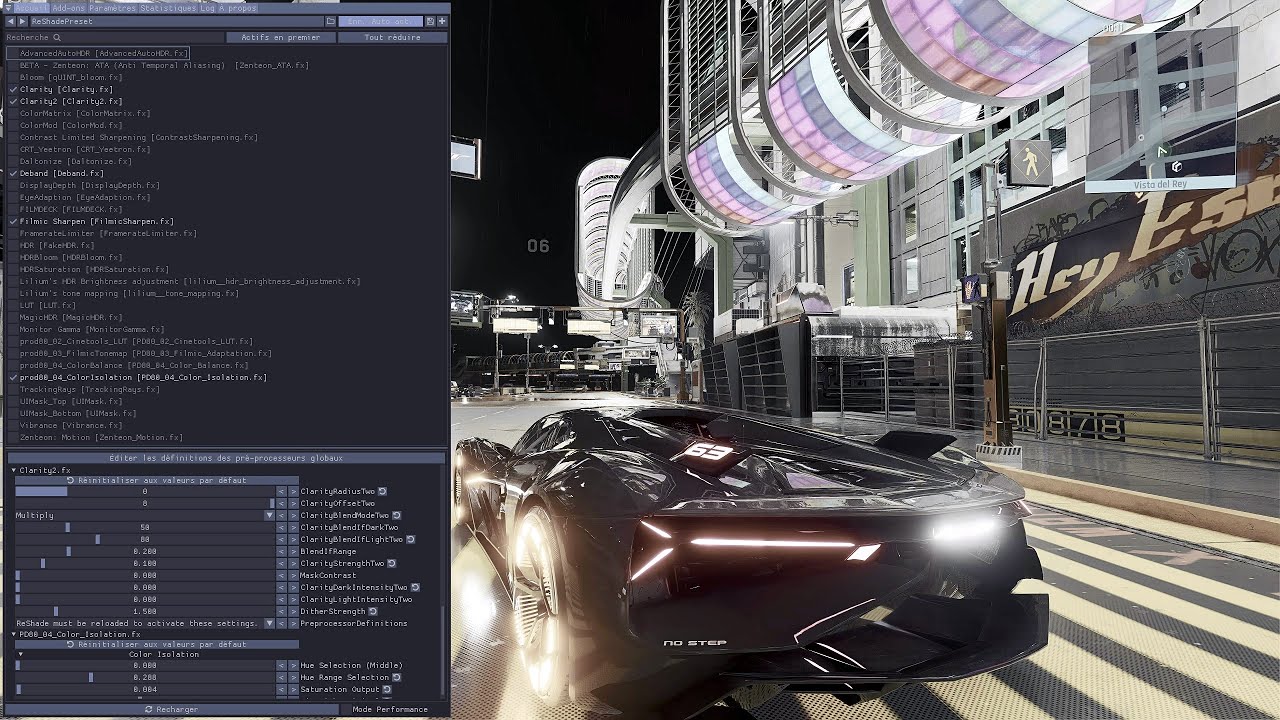Enable the Vibrance [Vibrance.fx] effect
The width and height of the screenshot is (1280, 720).
pyautogui.click(x=14, y=426)
